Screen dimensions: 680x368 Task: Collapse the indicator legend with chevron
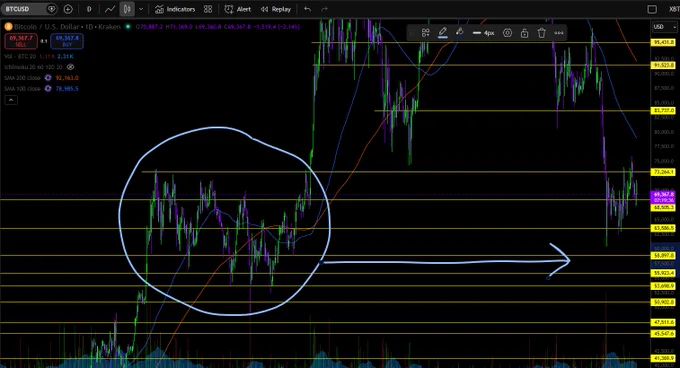pos(11,100)
